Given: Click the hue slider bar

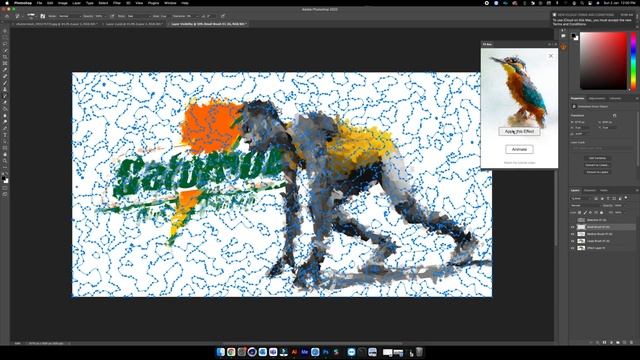Looking at the screenshot, I should (633, 61).
